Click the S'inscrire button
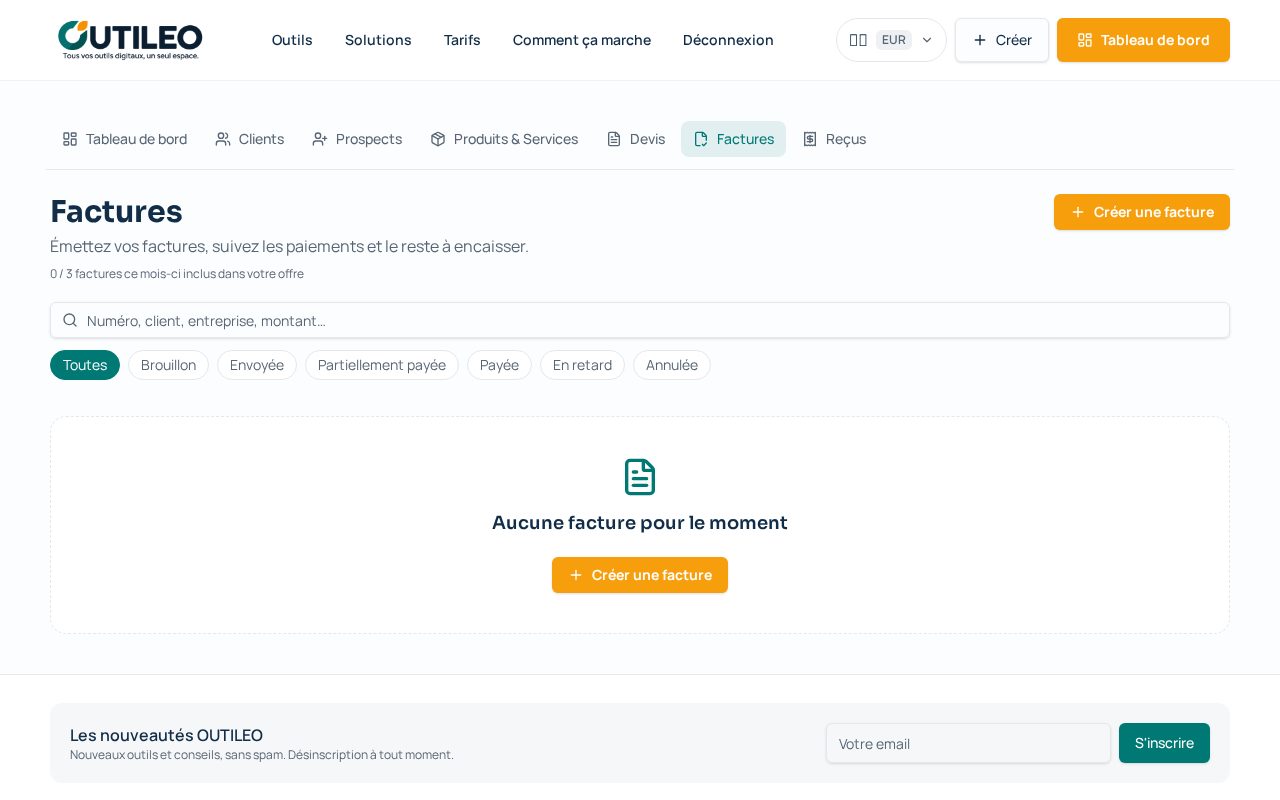Image resolution: width=1280 pixels, height=800 pixels. click(1164, 743)
